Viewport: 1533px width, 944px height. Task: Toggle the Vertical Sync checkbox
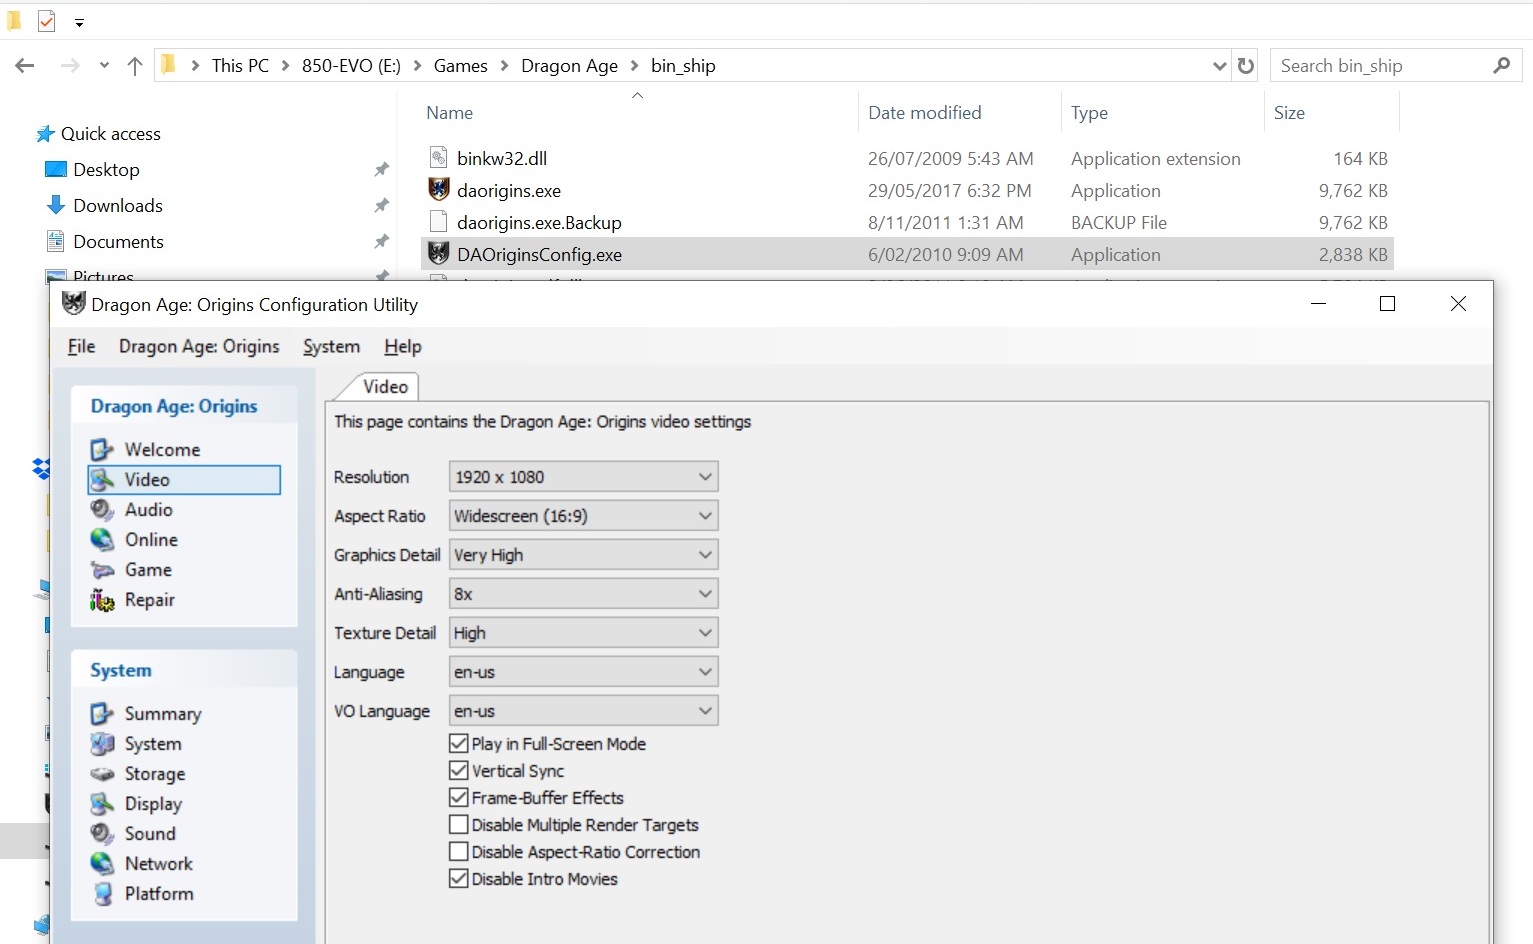tap(459, 770)
